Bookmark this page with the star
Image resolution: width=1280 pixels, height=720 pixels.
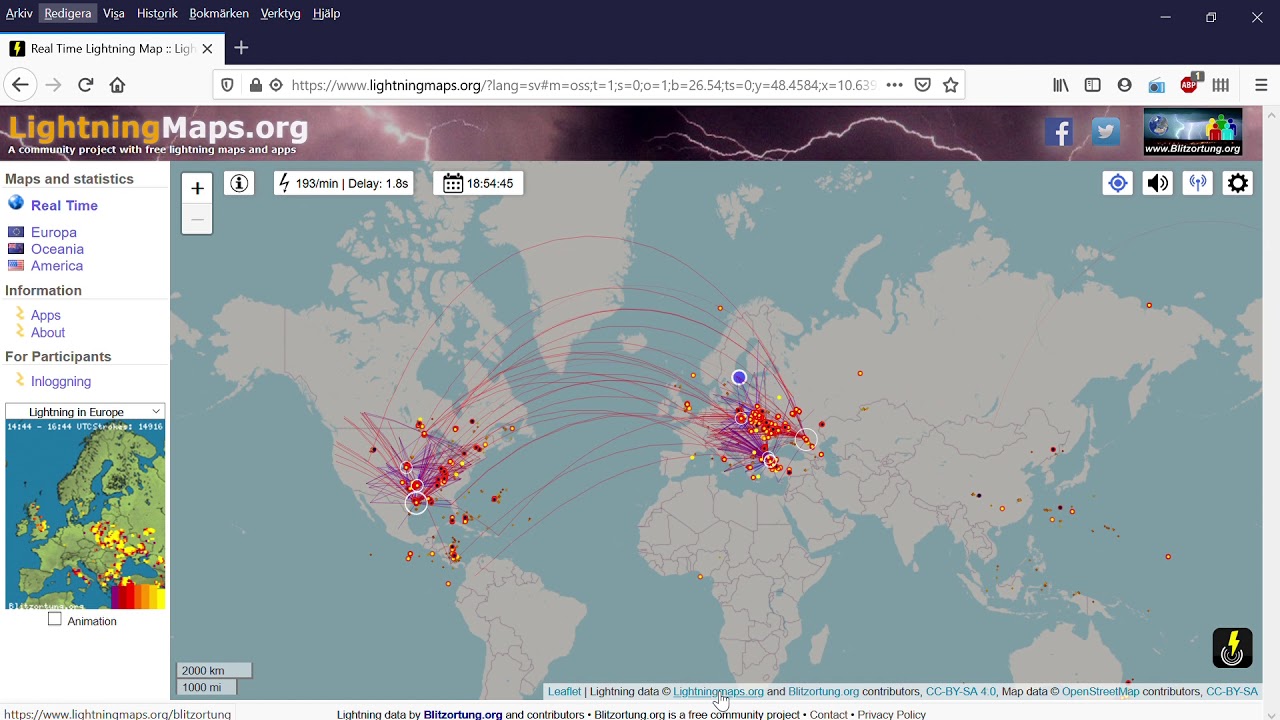pos(951,85)
